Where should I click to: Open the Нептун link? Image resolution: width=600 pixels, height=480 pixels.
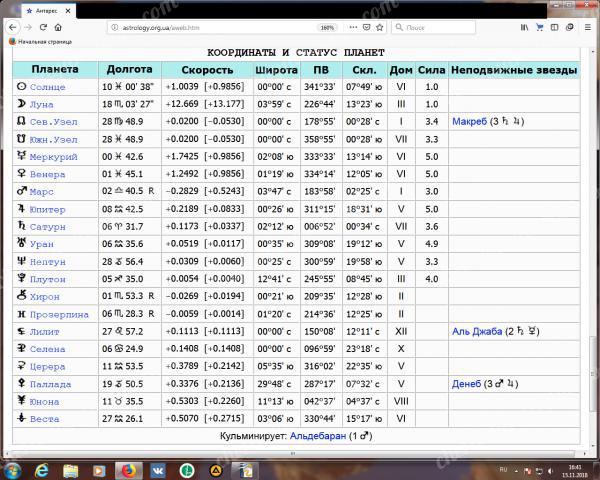coord(47,262)
